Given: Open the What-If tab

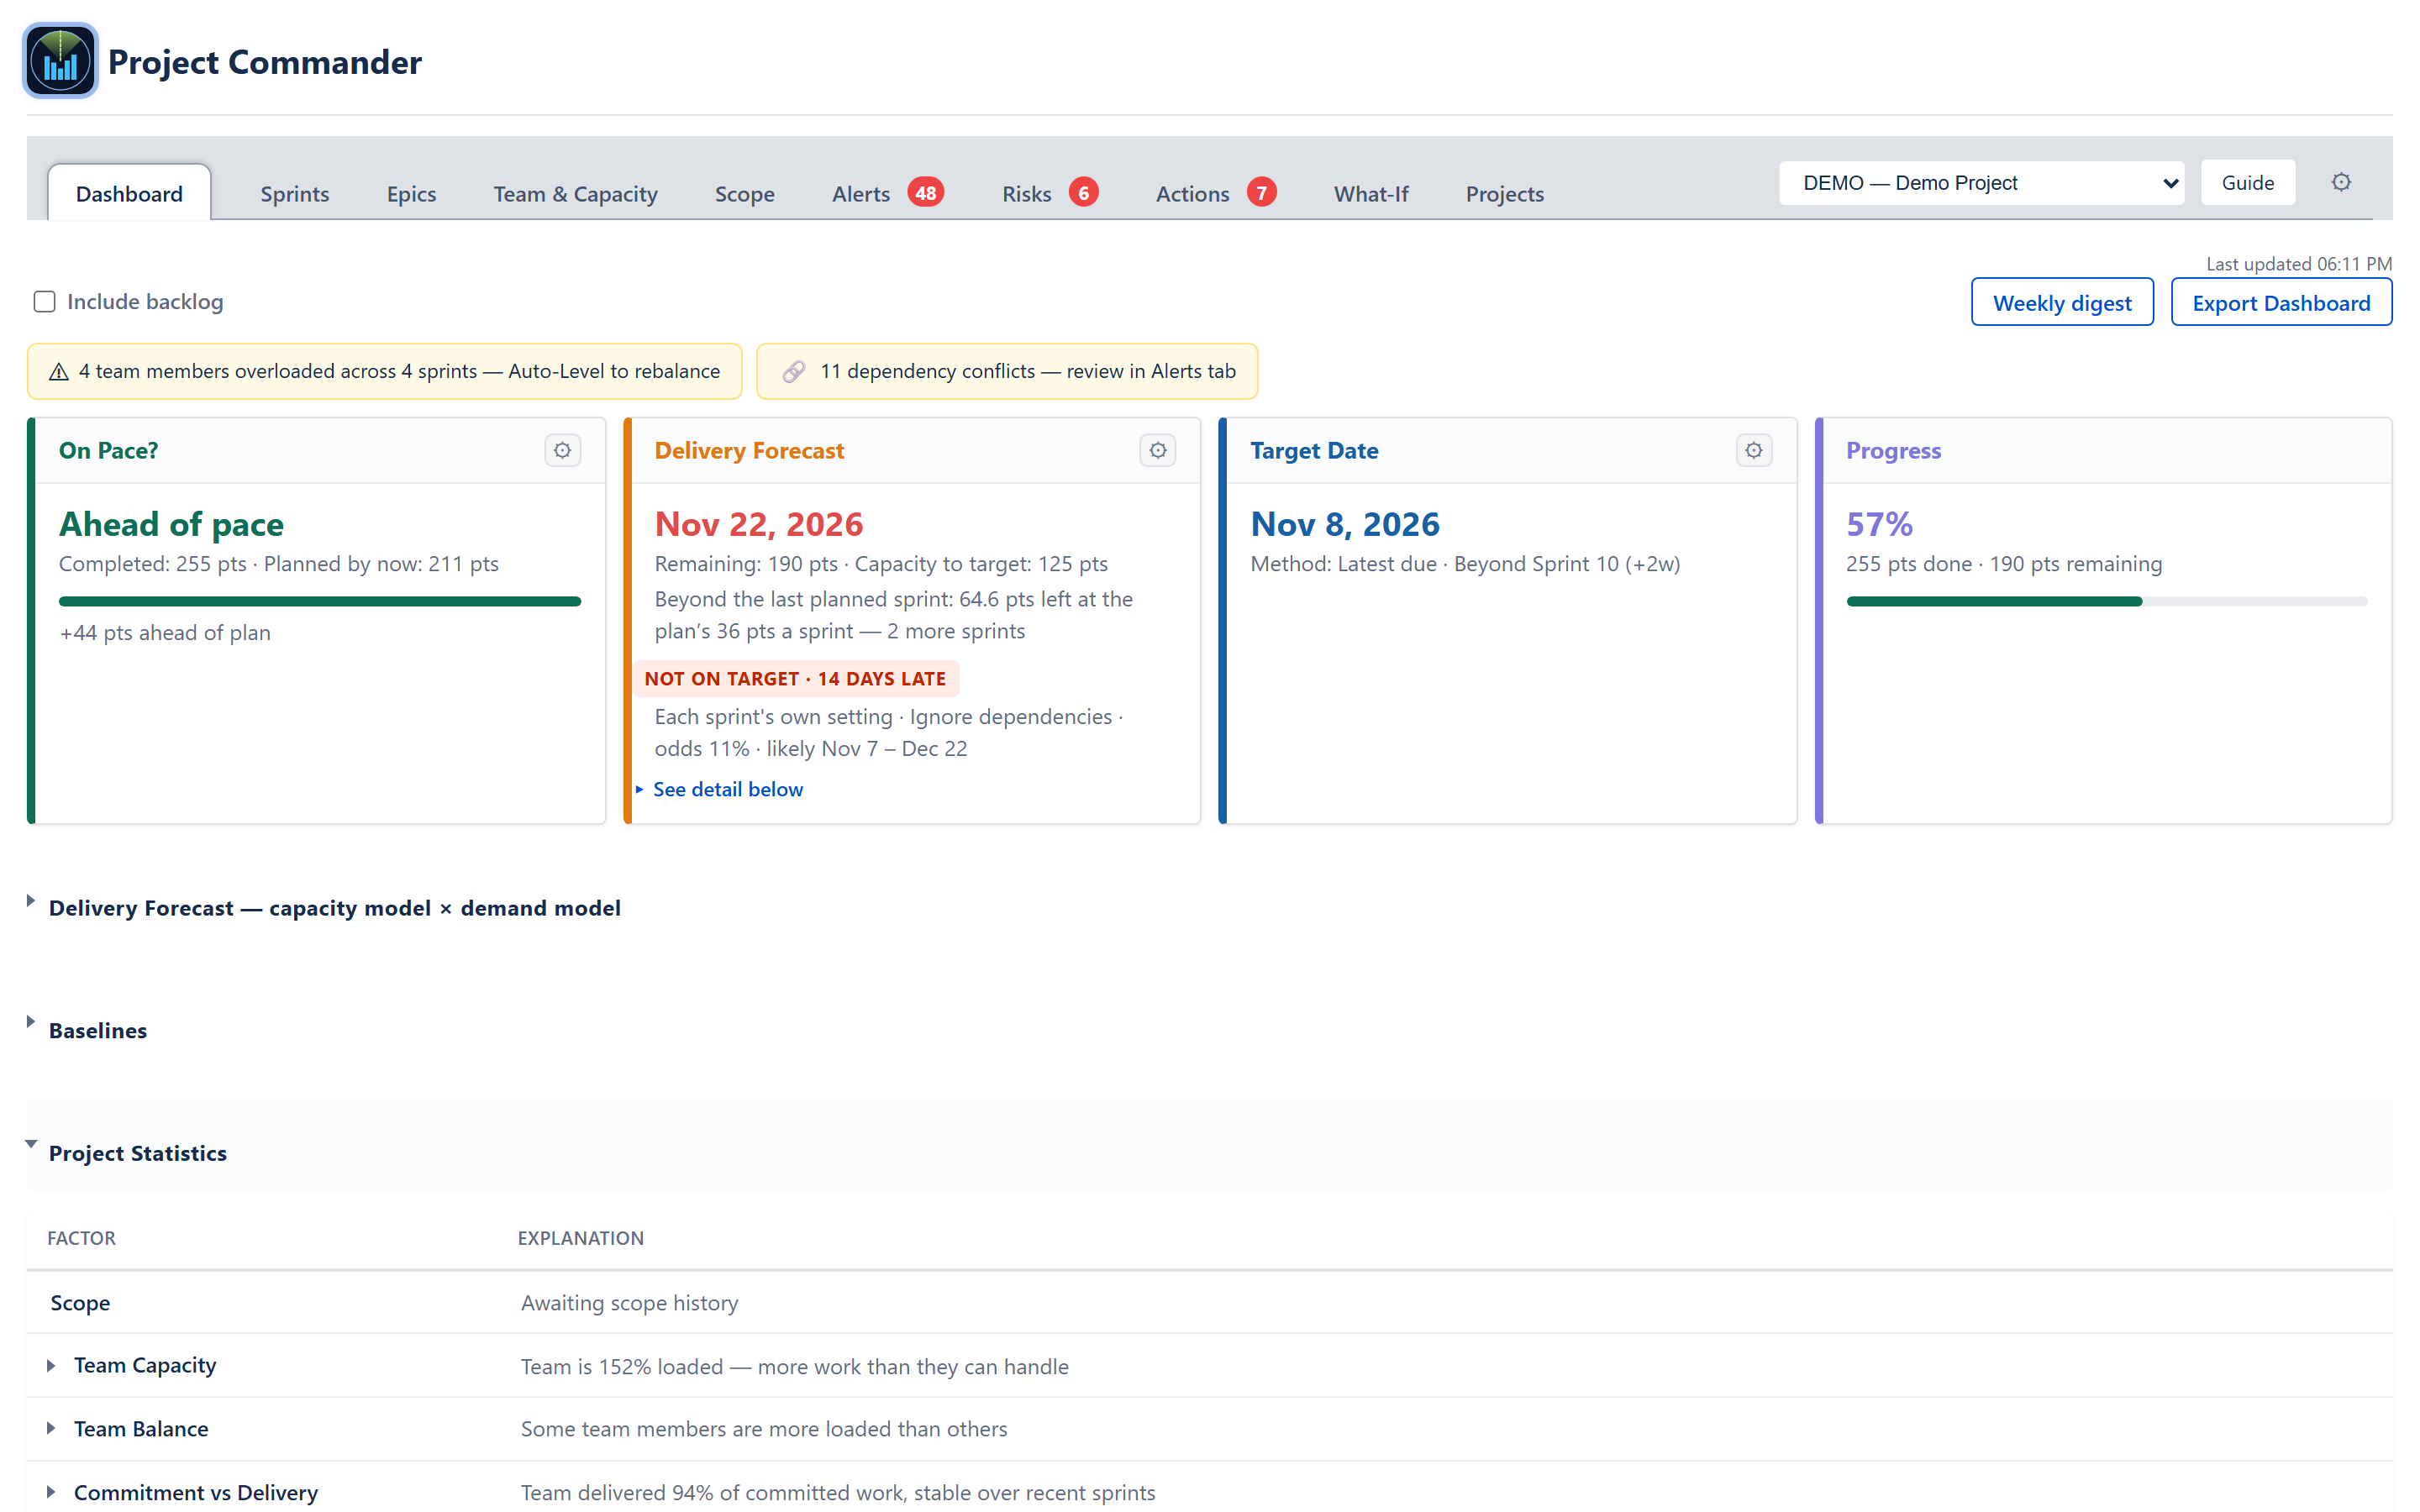Looking at the screenshot, I should 1370,193.
